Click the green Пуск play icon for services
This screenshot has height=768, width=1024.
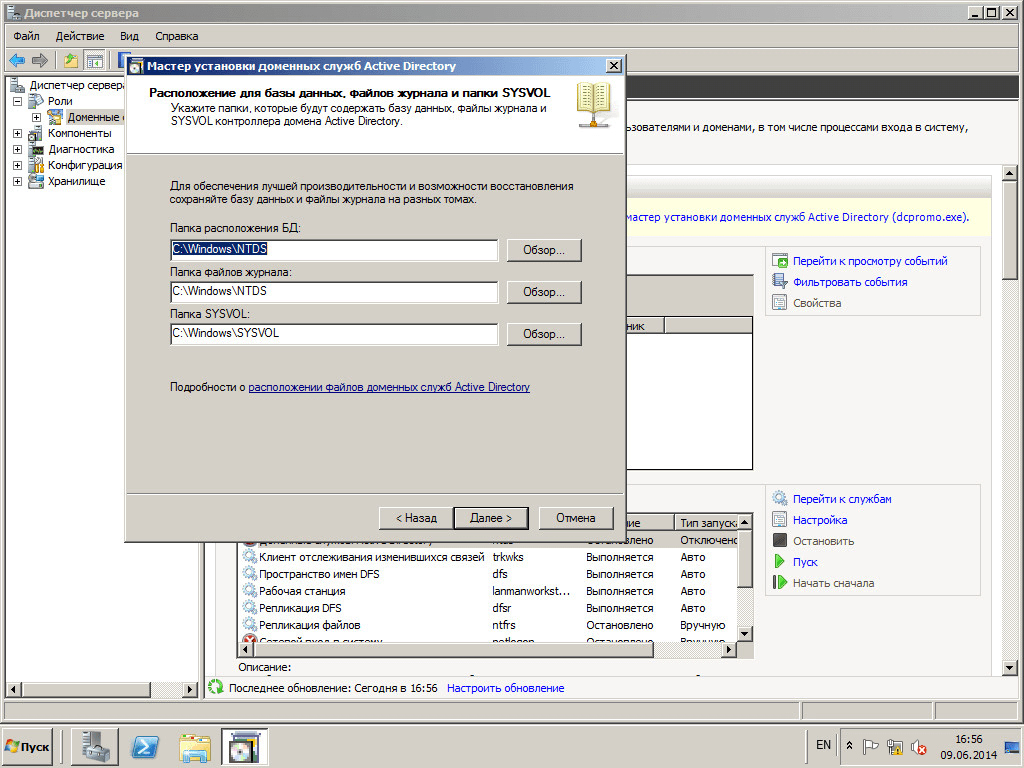780,562
